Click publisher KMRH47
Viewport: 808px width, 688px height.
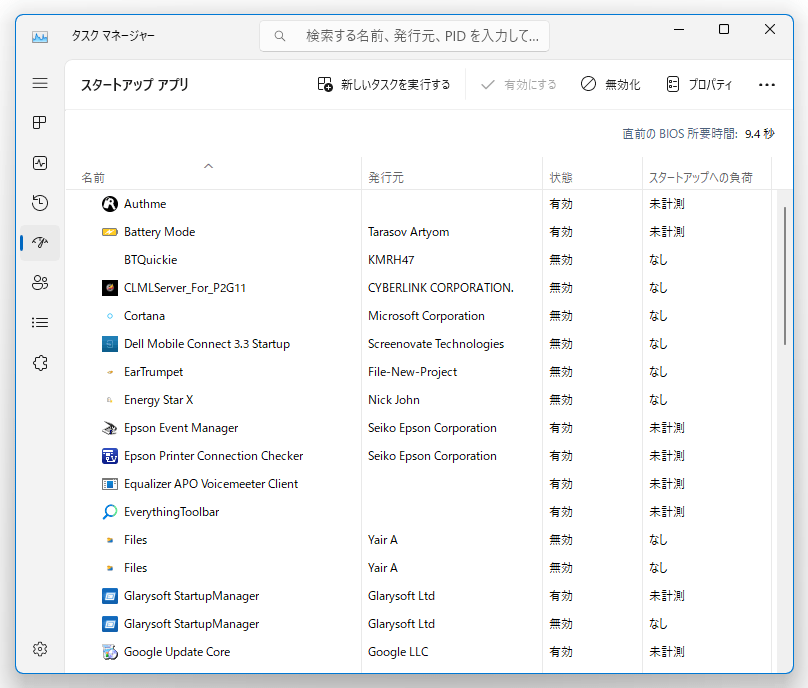pos(391,260)
